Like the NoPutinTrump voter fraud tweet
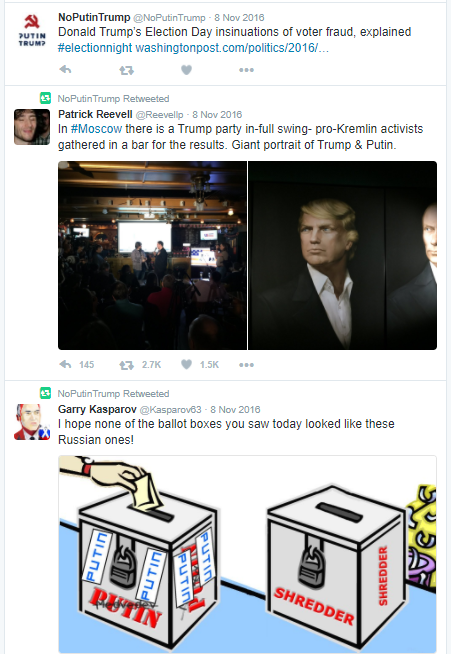 point(186,70)
